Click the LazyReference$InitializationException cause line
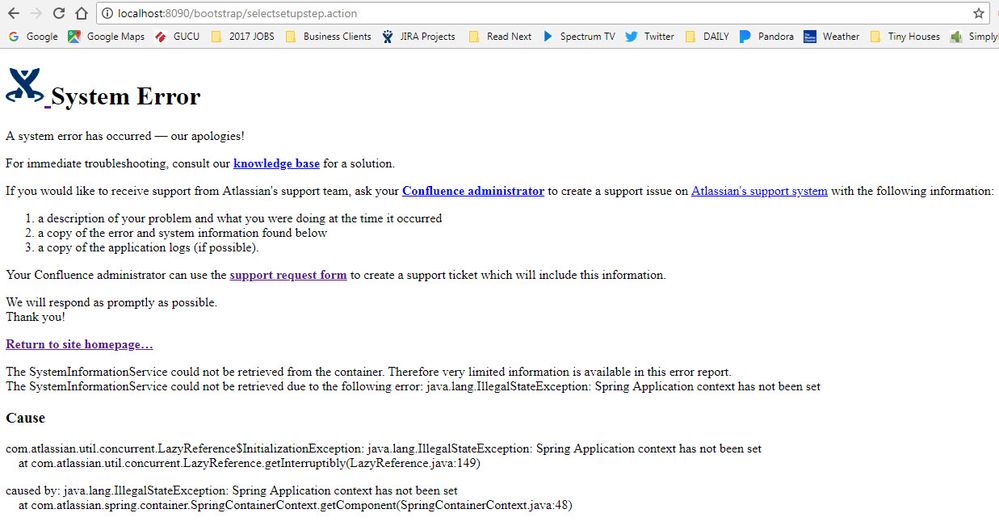Image resolution: width=999 pixels, height=523 pixels. tap(384, 449)
